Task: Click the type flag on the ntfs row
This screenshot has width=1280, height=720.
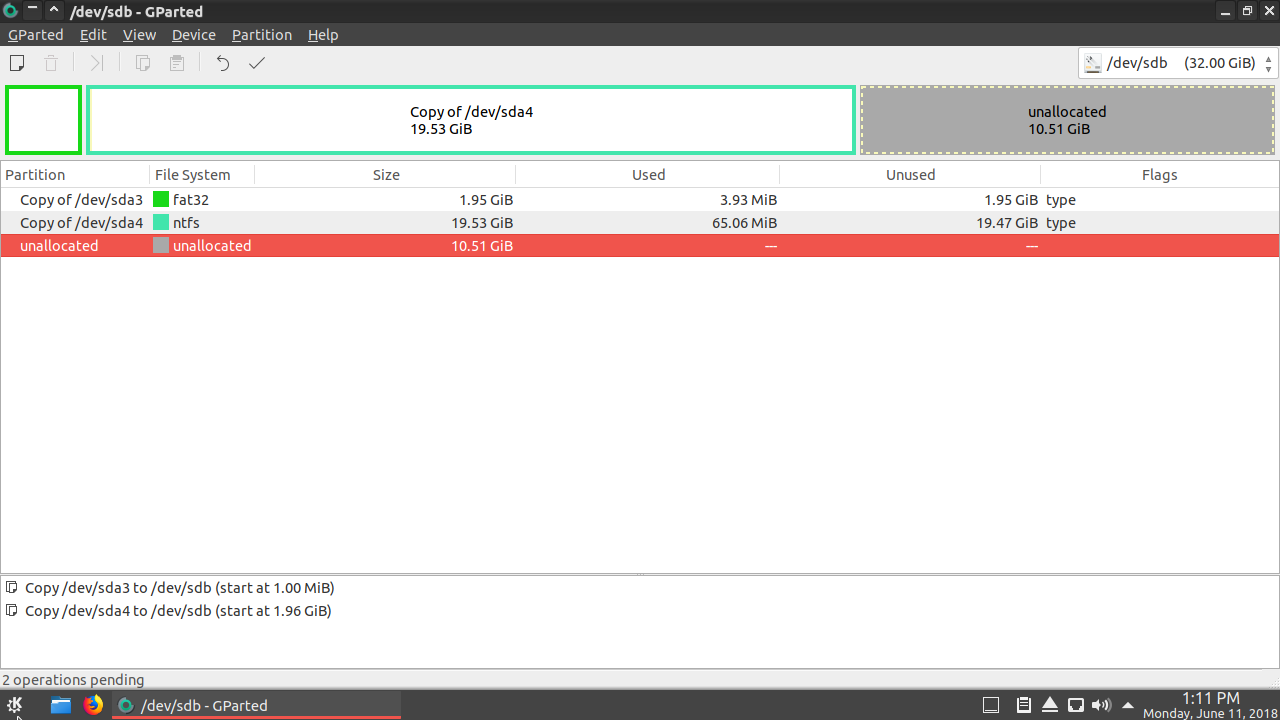Action: 1061,223
